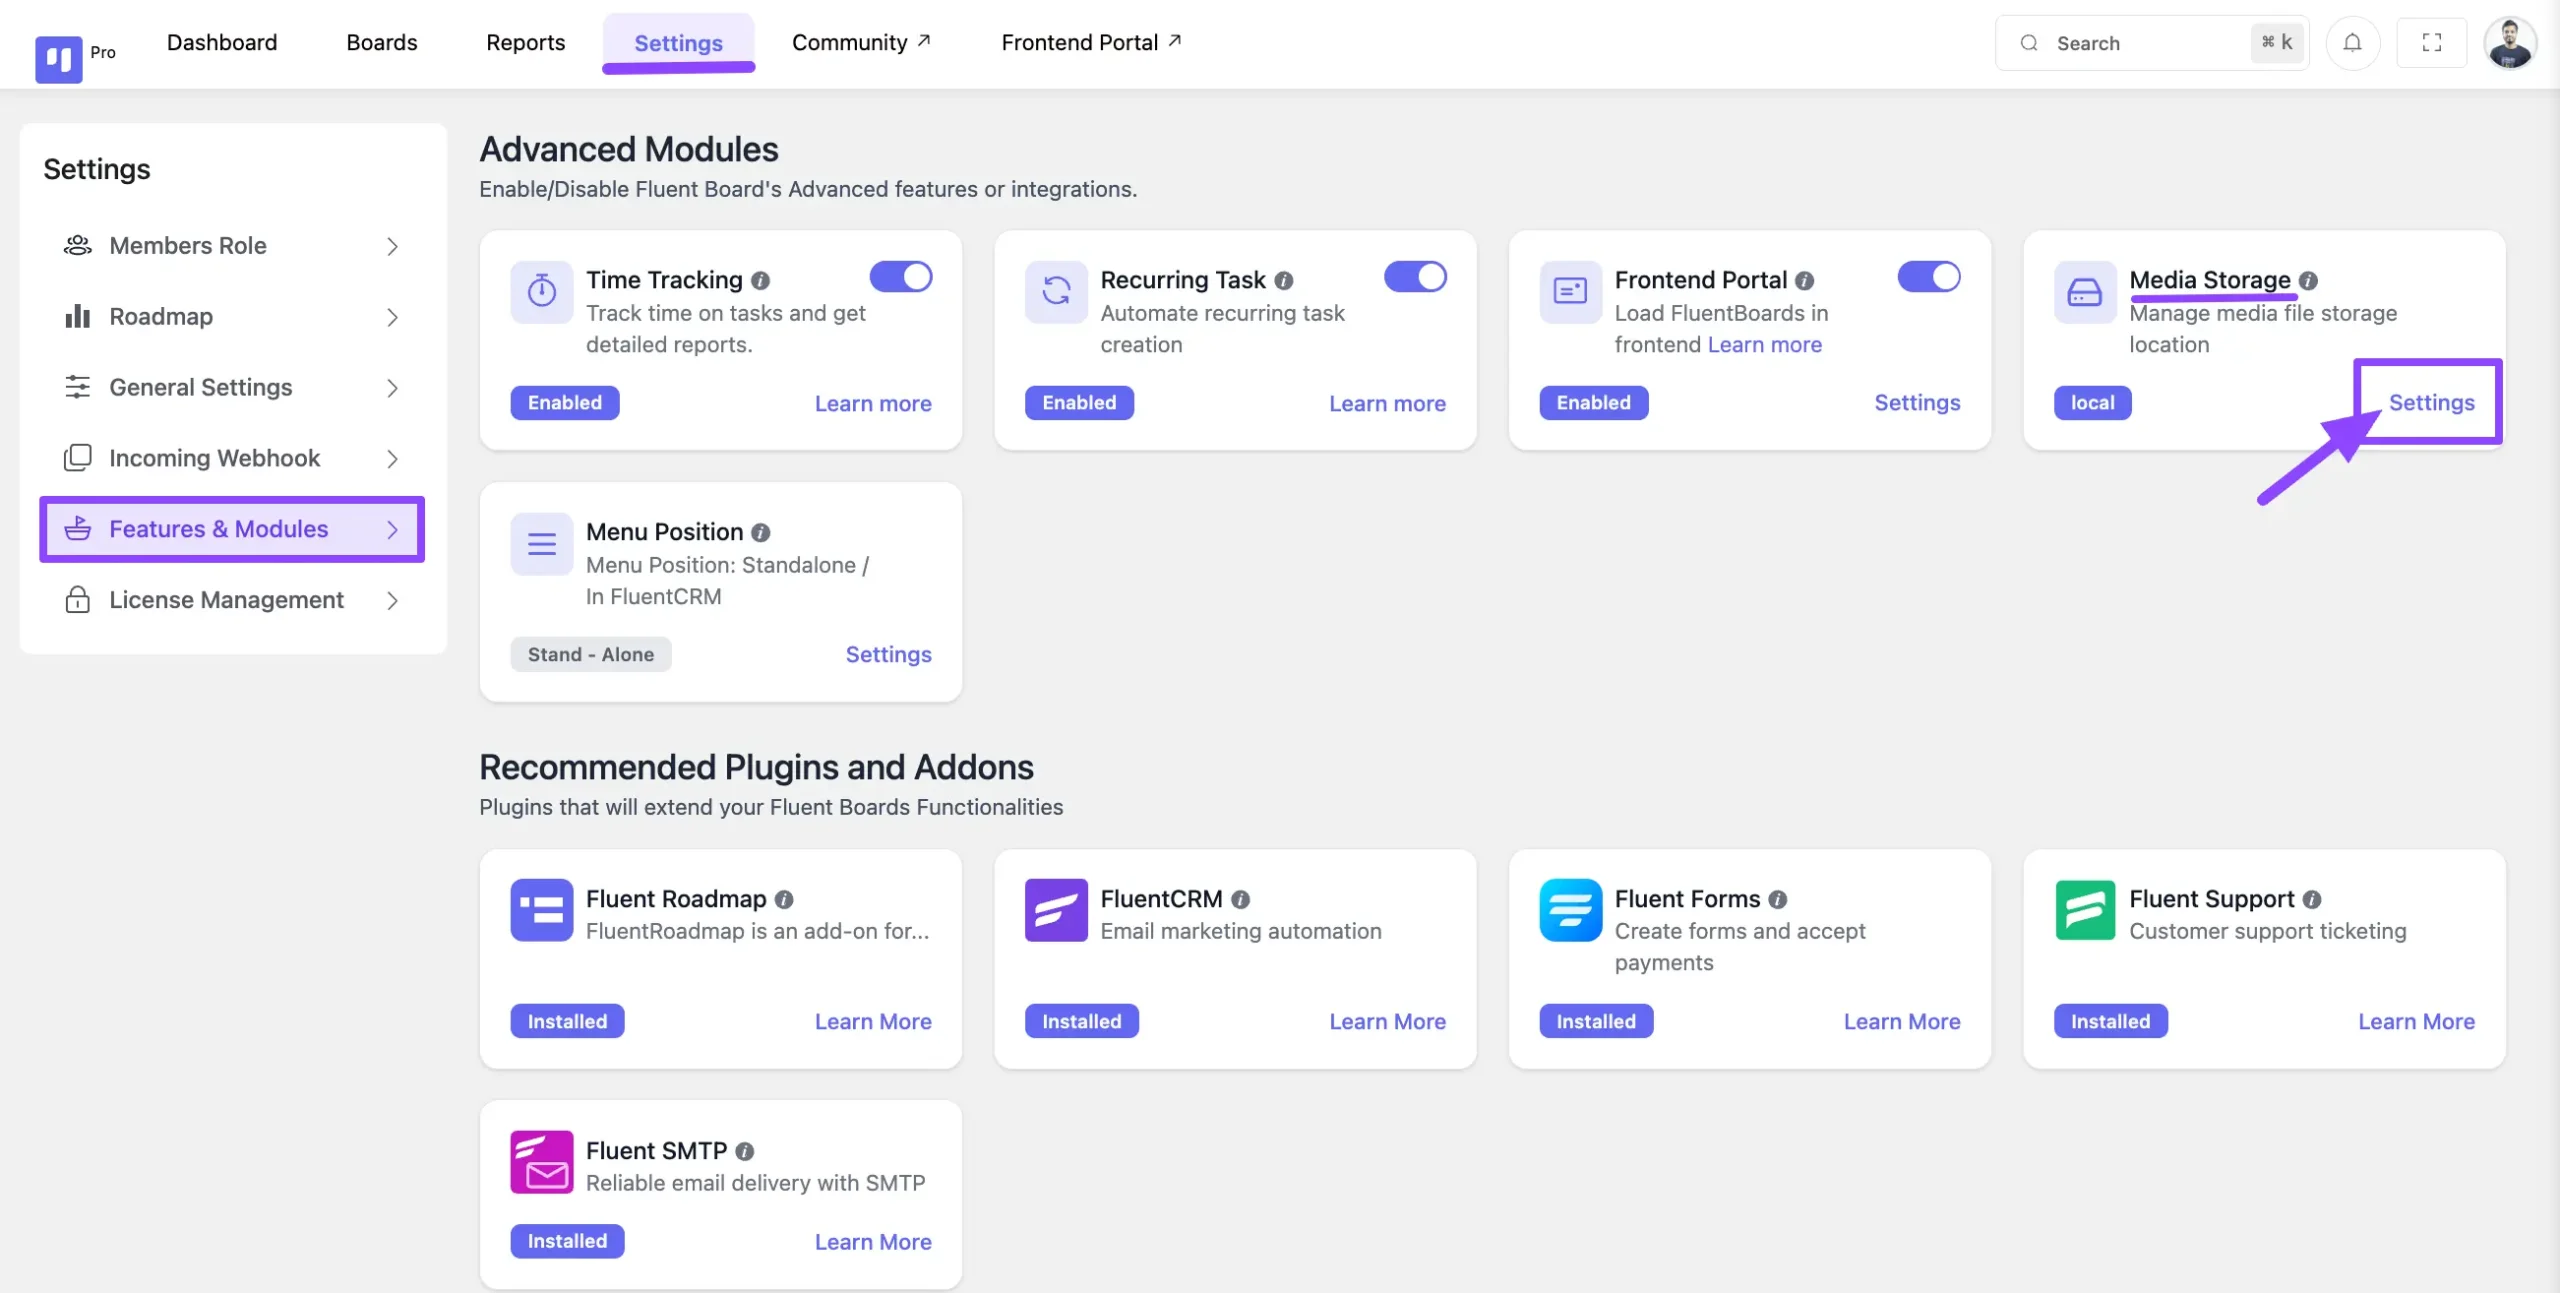Click Learn more on Recurring Task
The width and height of the screenshot is (2560, 1293).
point(1387,403)
